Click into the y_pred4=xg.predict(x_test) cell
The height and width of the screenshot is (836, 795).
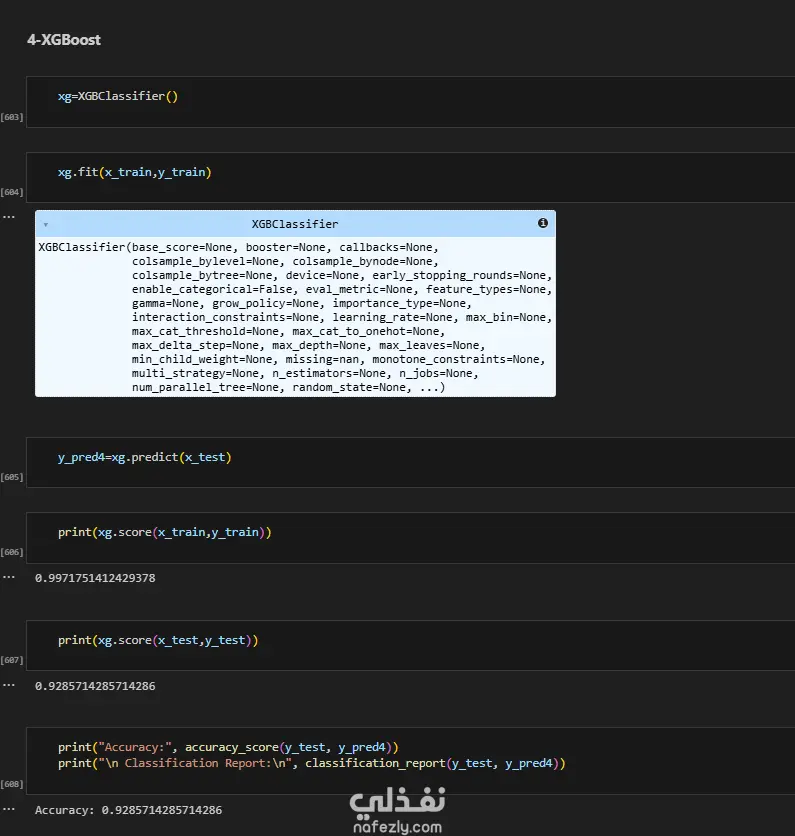(411, 462)
